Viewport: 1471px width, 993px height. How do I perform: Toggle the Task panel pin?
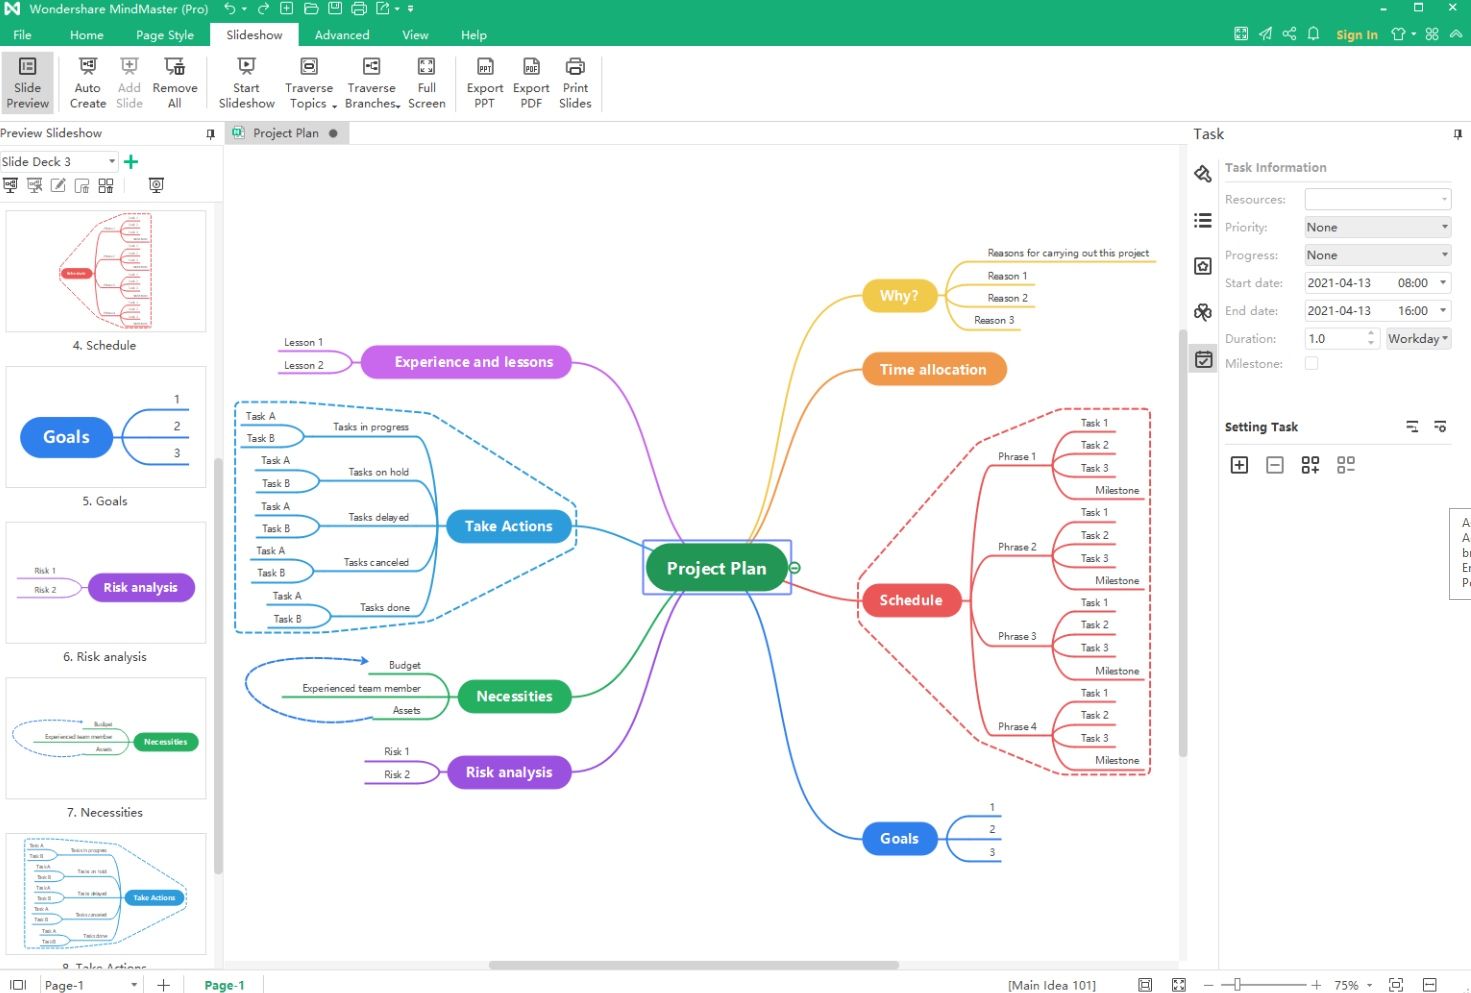1457,133
